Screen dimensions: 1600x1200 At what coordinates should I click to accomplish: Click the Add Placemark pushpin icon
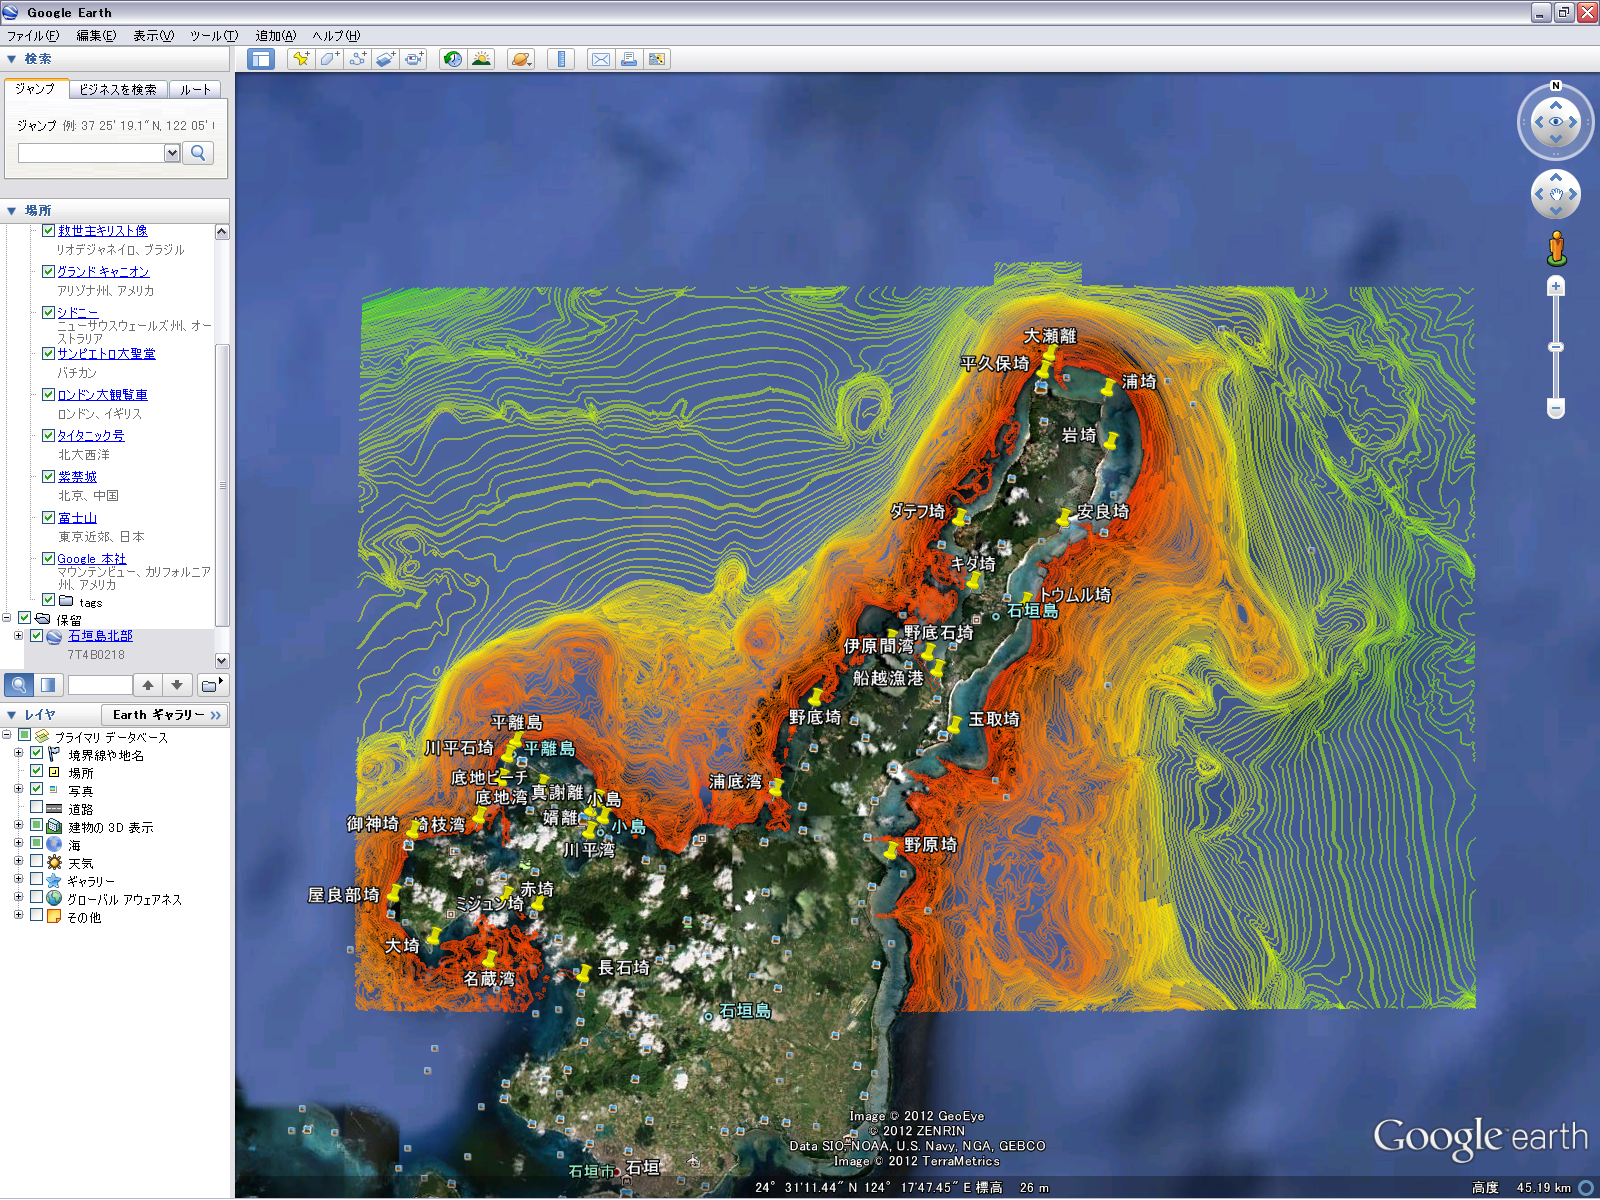pos(300,59)
